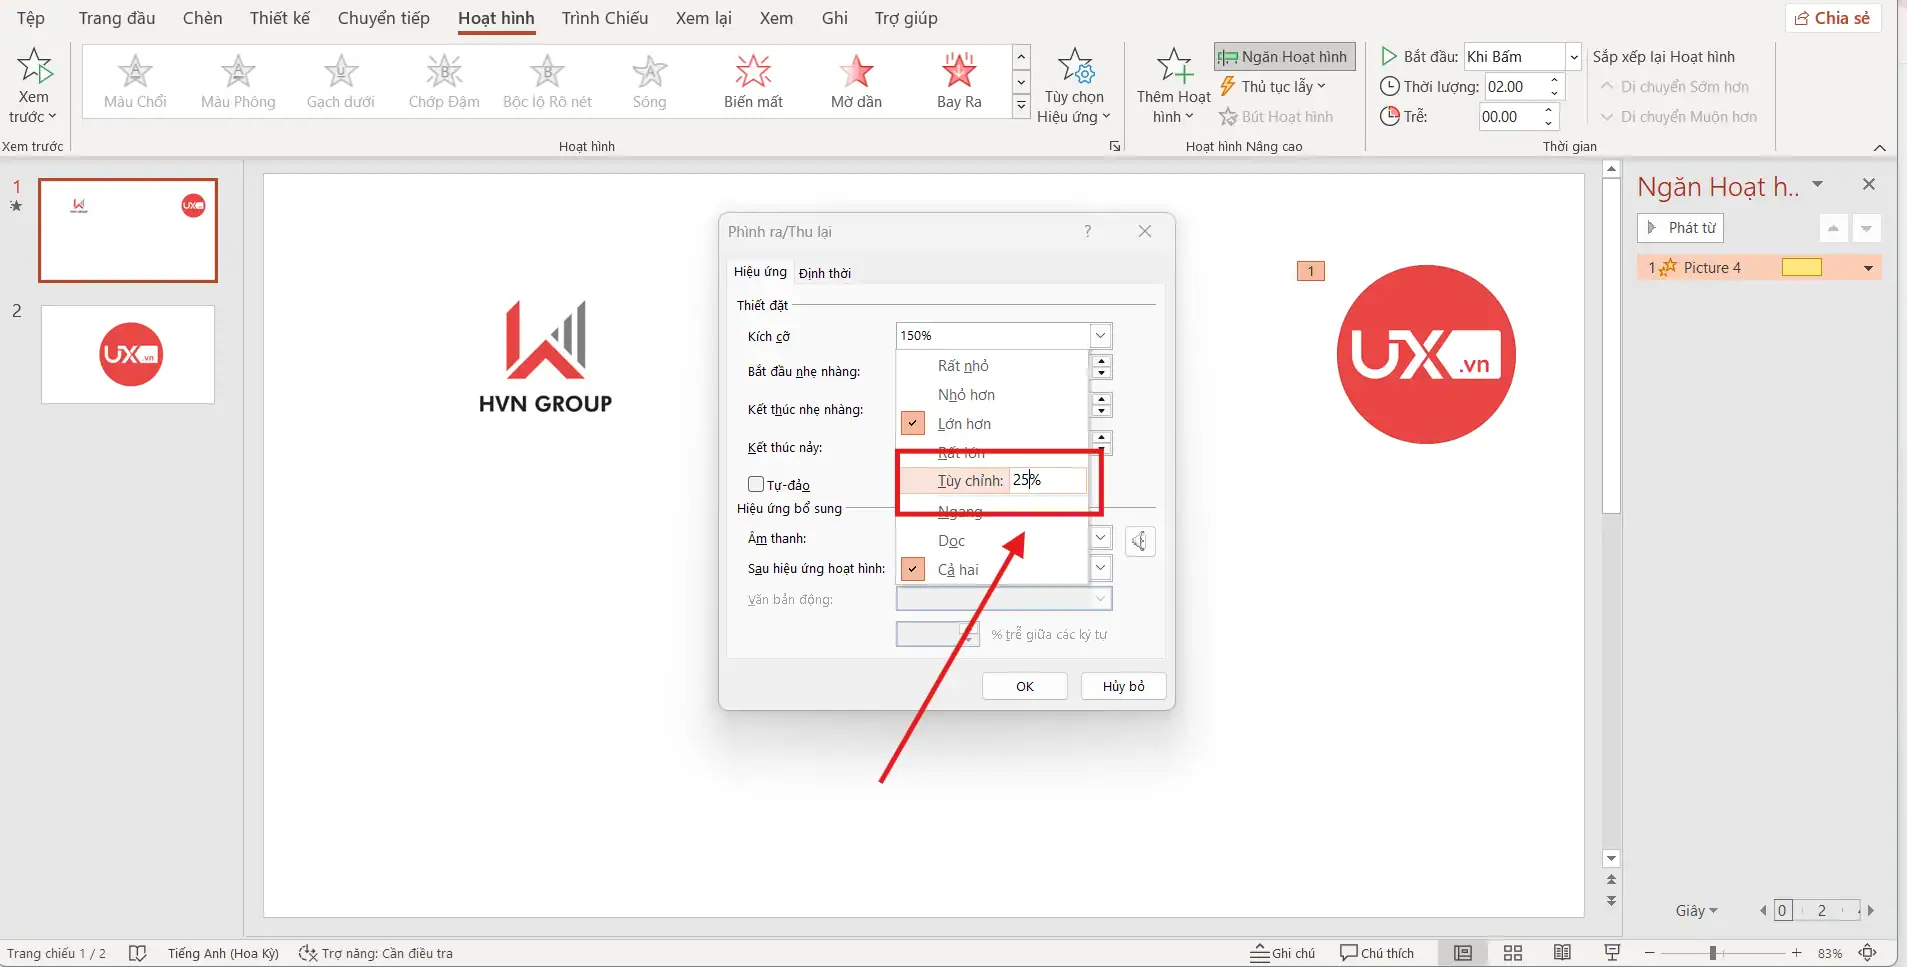
Task: Open Thêm Hoạt hình add animation
Action: [x=1173, y=86]
